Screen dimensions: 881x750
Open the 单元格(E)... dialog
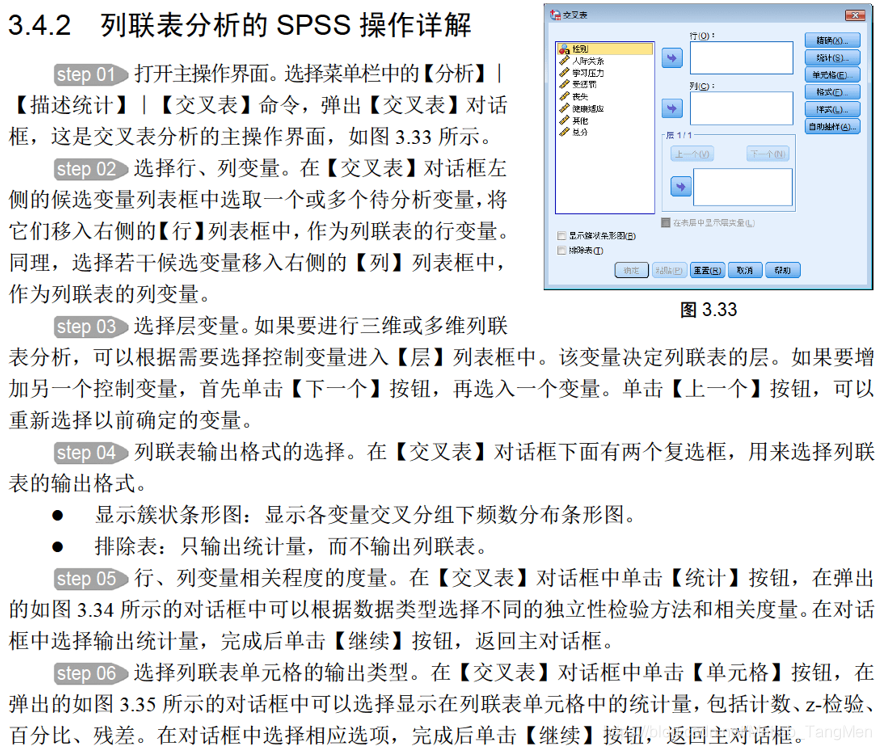832,75
